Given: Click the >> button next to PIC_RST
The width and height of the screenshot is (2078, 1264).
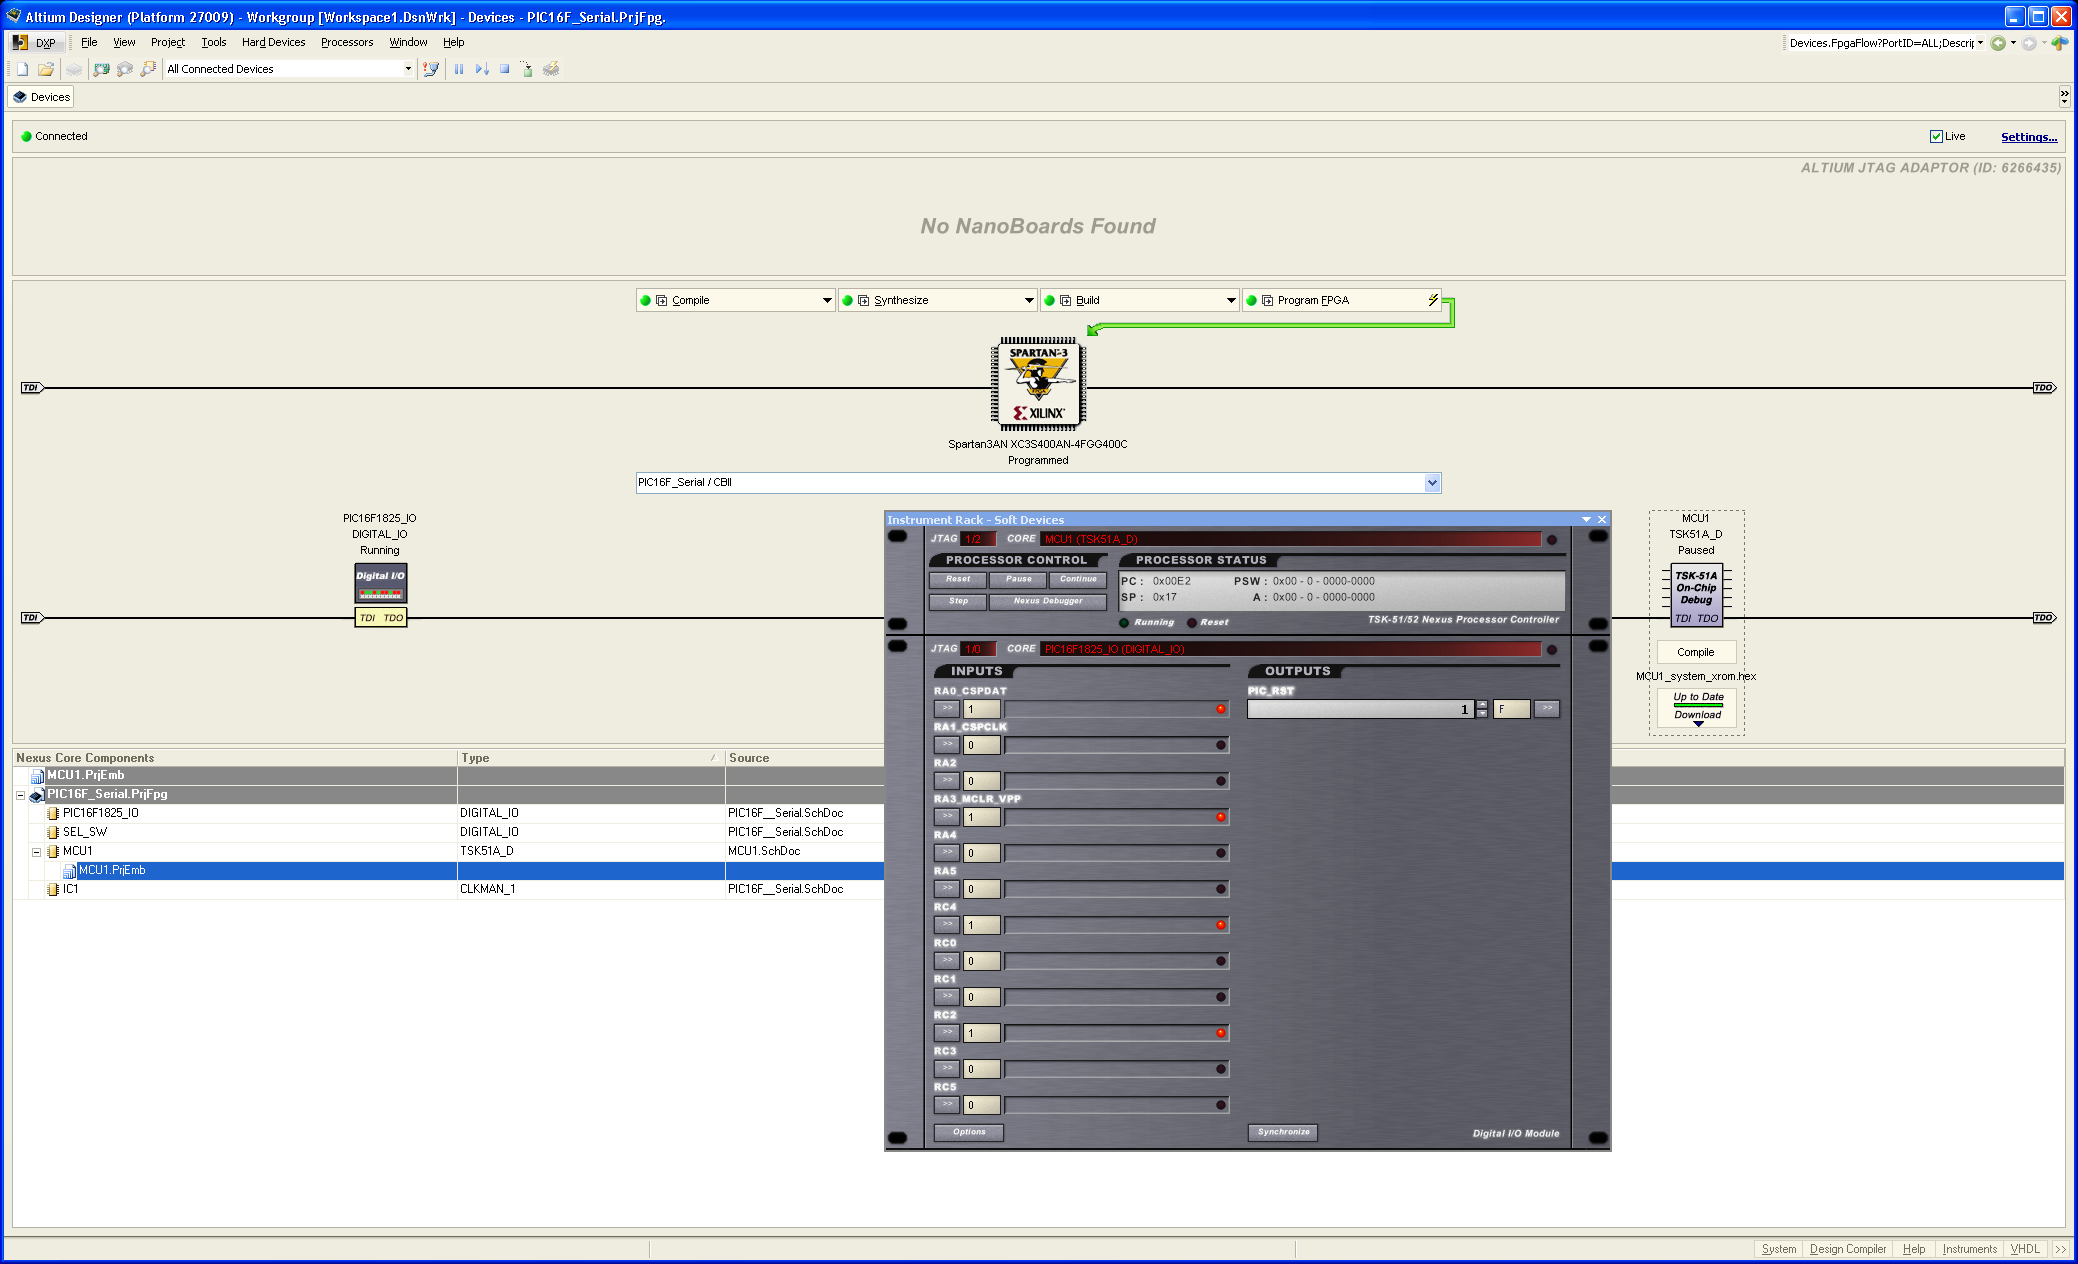Looking at the screenshot, I should [1547, 709].
